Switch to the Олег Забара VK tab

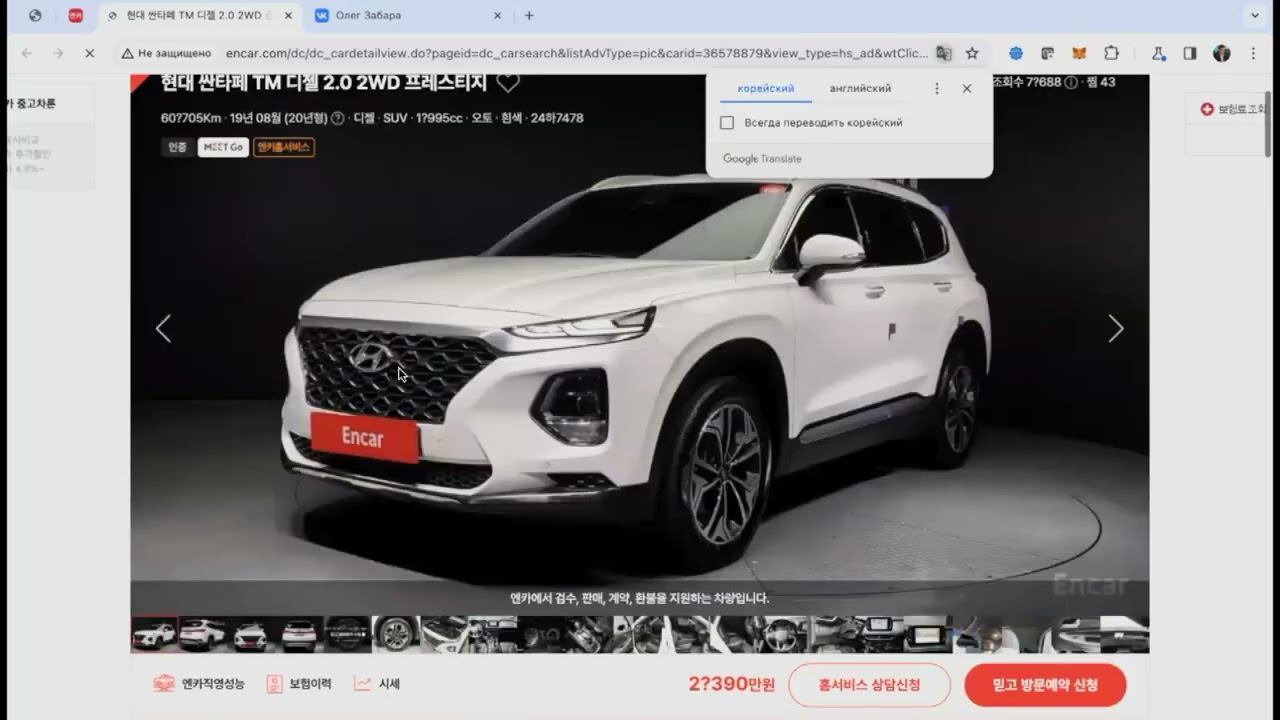pyautogui.click(x=408, y=16)
